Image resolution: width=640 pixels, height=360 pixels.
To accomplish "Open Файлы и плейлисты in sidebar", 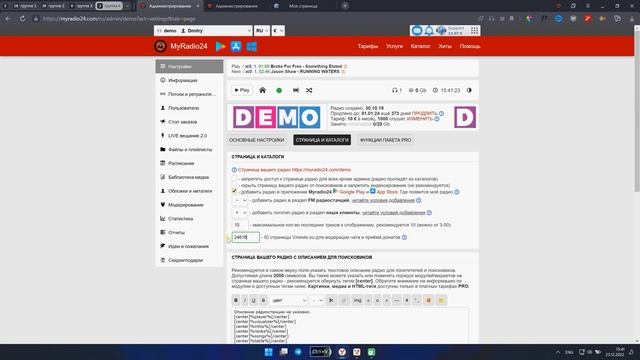I will click(x=189, y=149).
